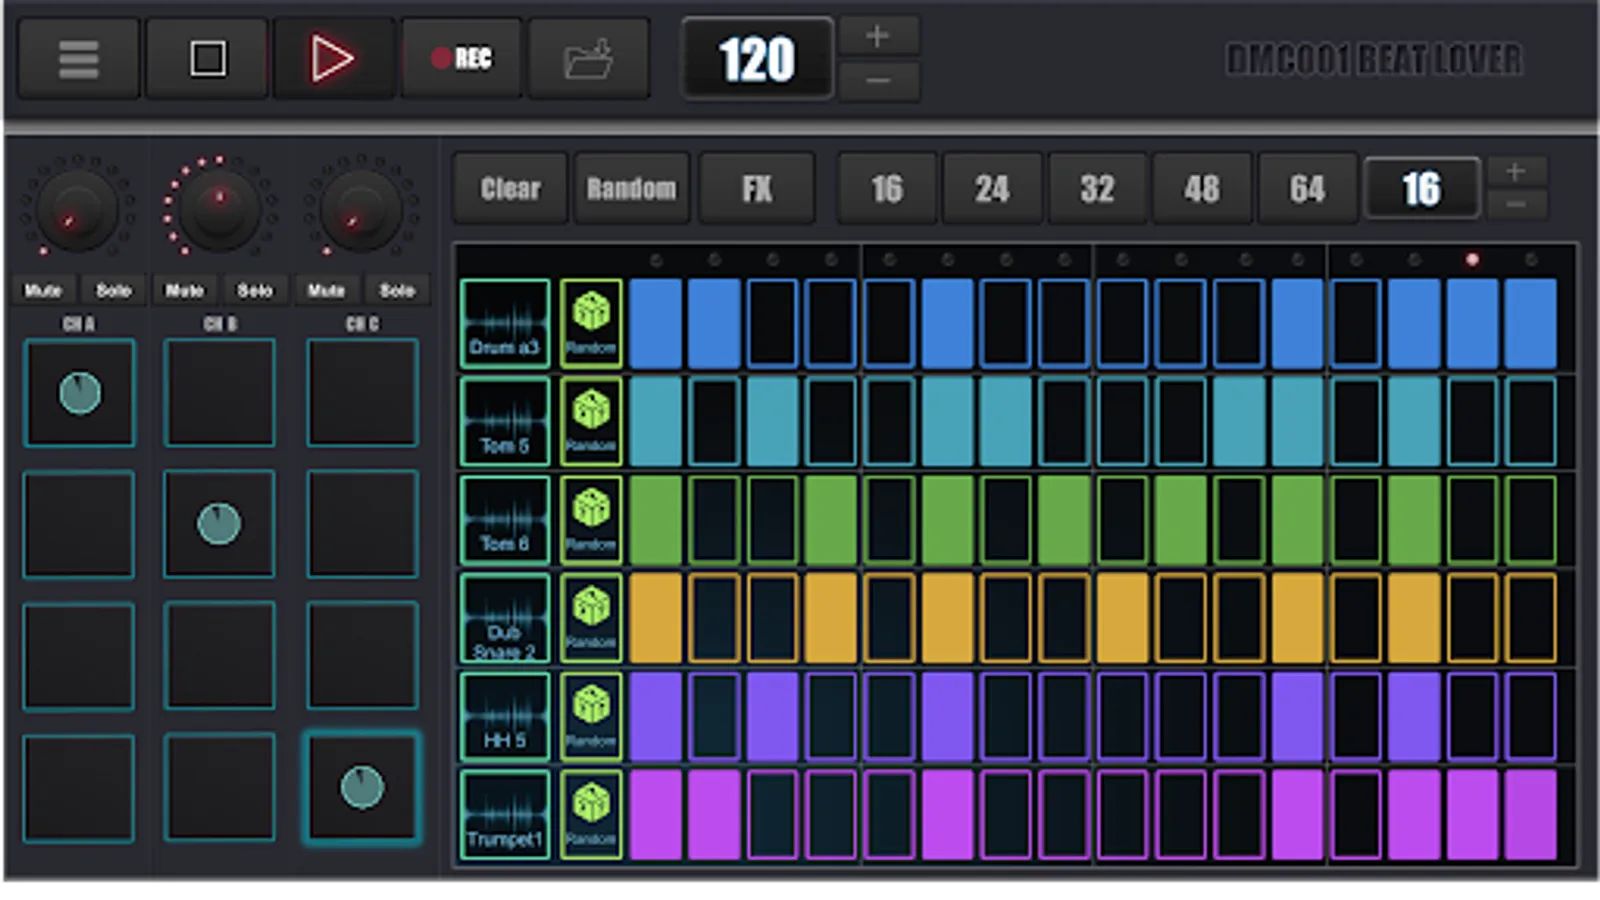Open the load folder icon
This screenshot has width=1600, height=900.
click(588, 59)
